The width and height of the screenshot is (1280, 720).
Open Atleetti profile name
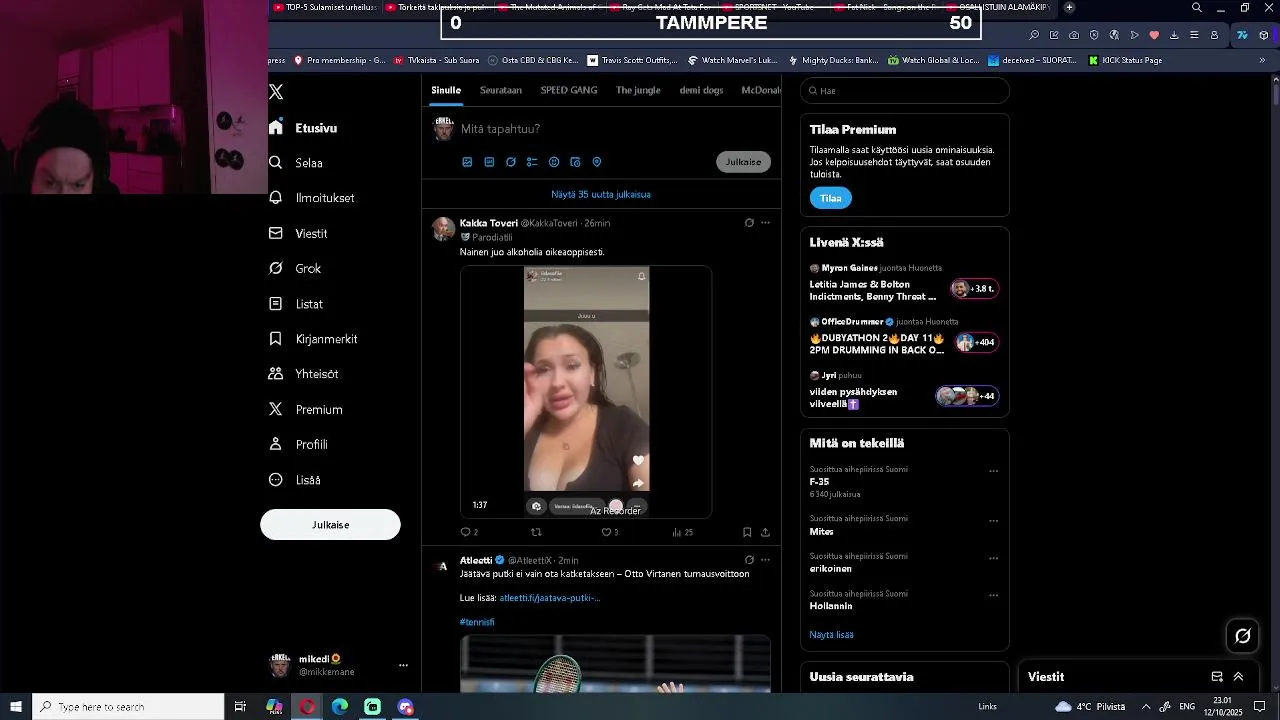tap(476, 560)
